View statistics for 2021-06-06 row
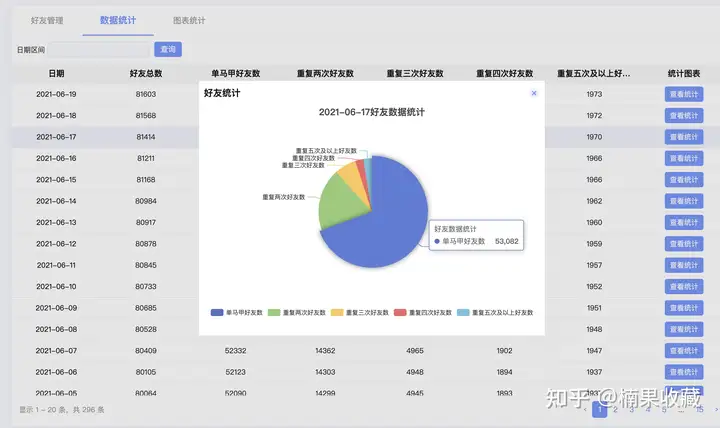This screenshot has height=428, width=720. pyautogui.click(x=684, y=372)
